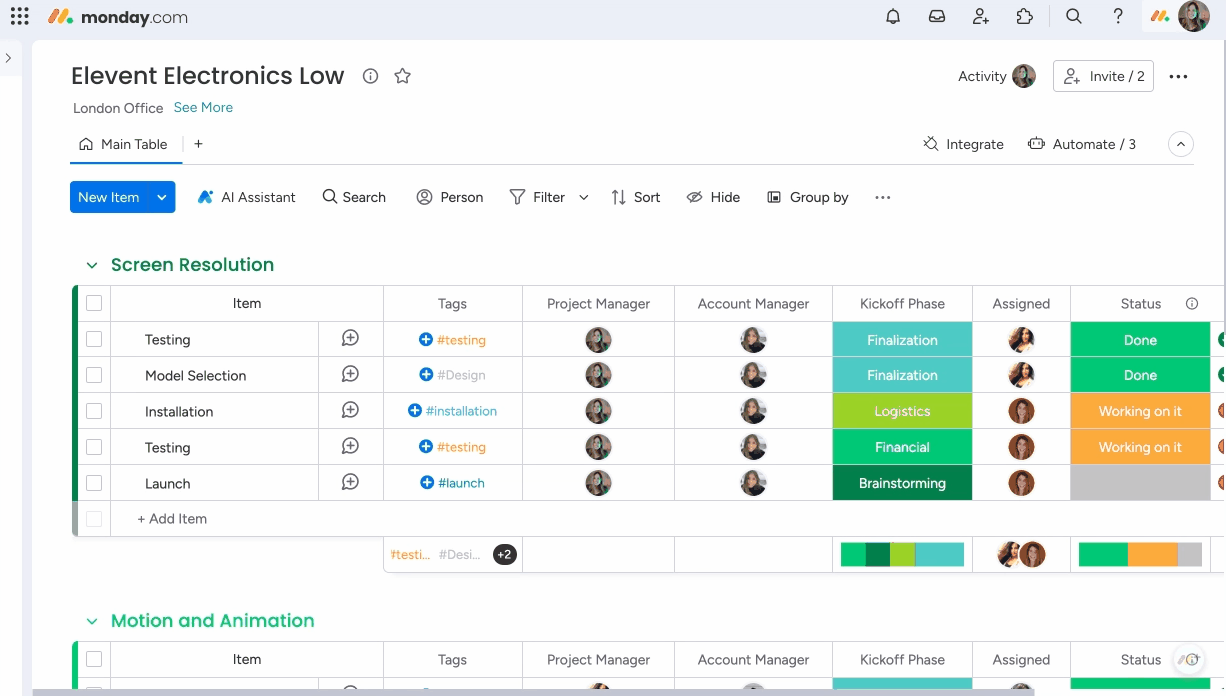
Task: Open the inbox tray icon
Action: (937, 17)
